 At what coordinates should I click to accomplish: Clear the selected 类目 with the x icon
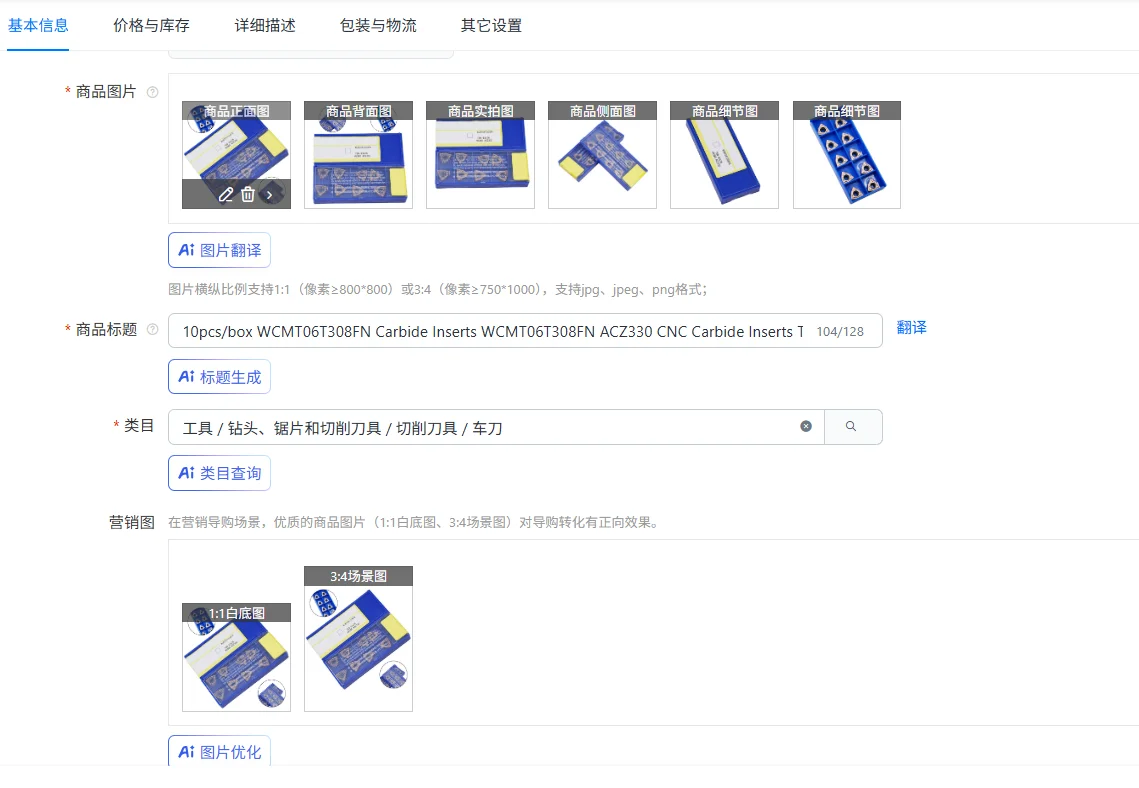pyautogui.click(x=806, y=426)
